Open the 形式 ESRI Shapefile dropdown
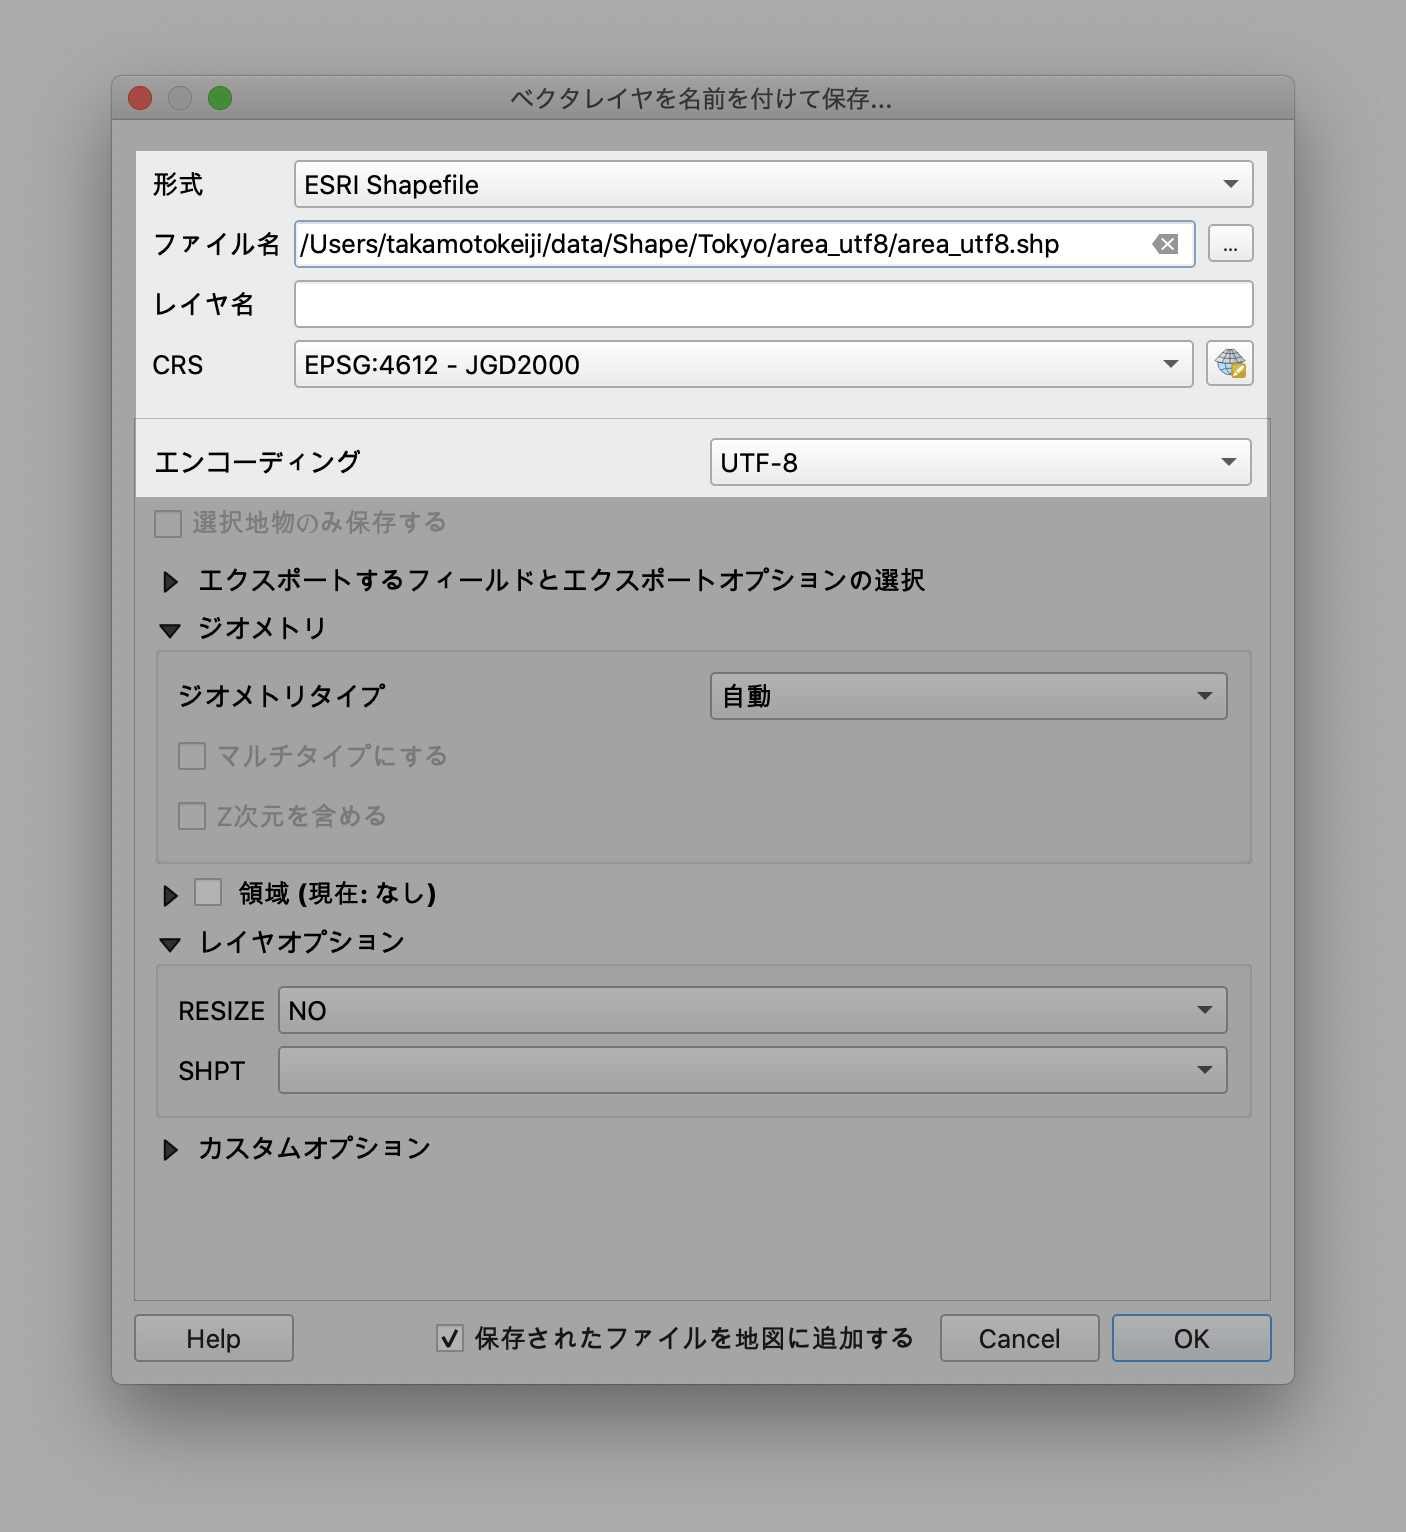 [773, 184]
